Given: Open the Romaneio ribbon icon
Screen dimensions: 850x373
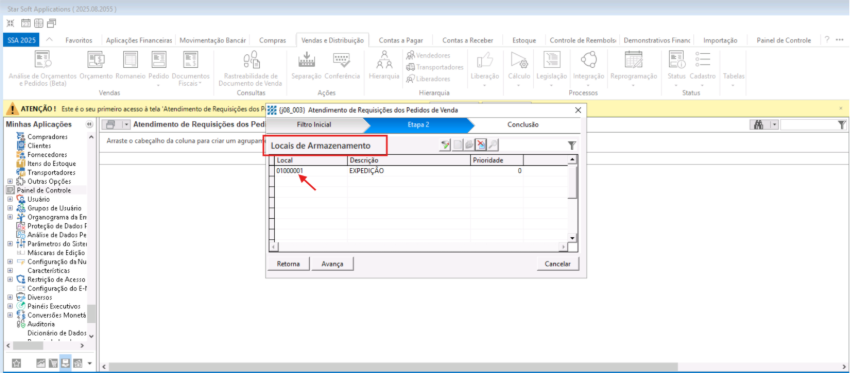Looking at the screenshot, I should click(x=131, y=65).
